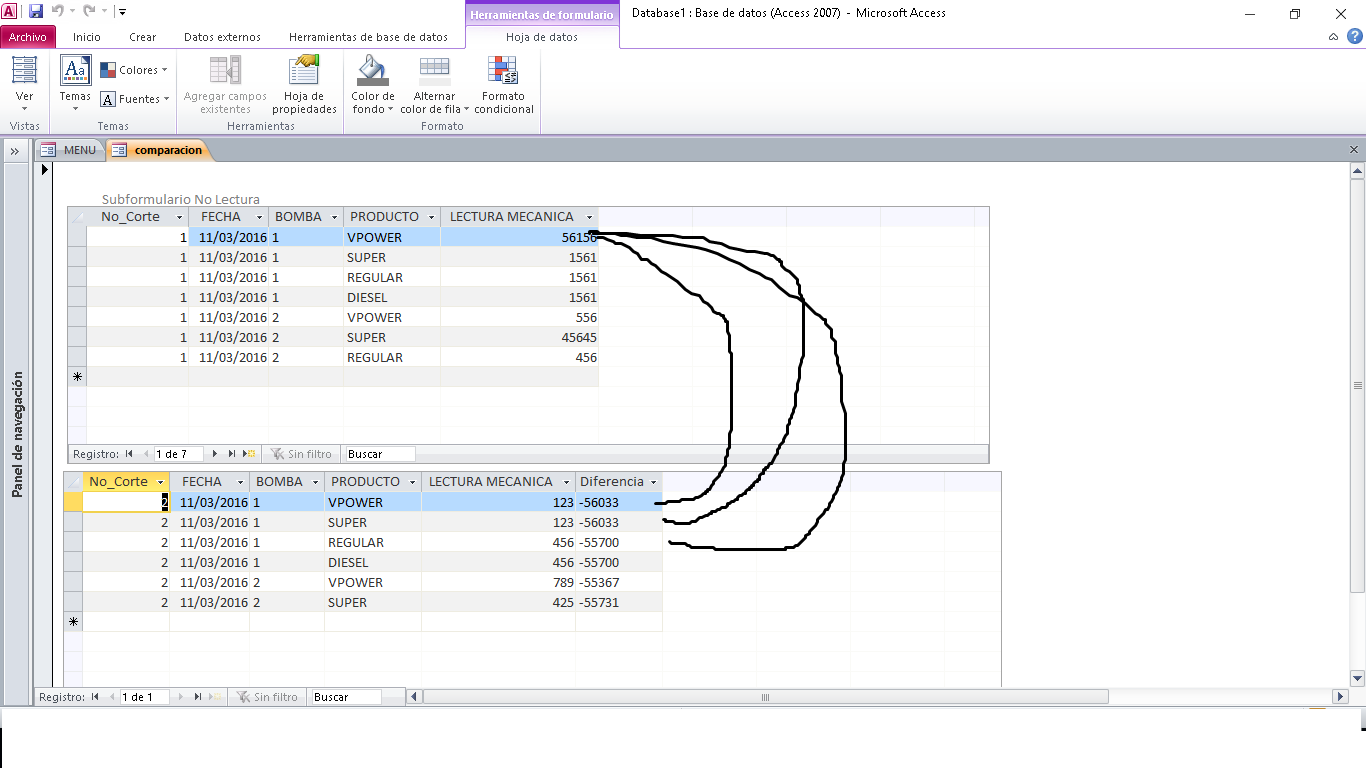
Task: Open PRODUCTO filter dropdown in upper subform
Action: [x=431, y=217]
